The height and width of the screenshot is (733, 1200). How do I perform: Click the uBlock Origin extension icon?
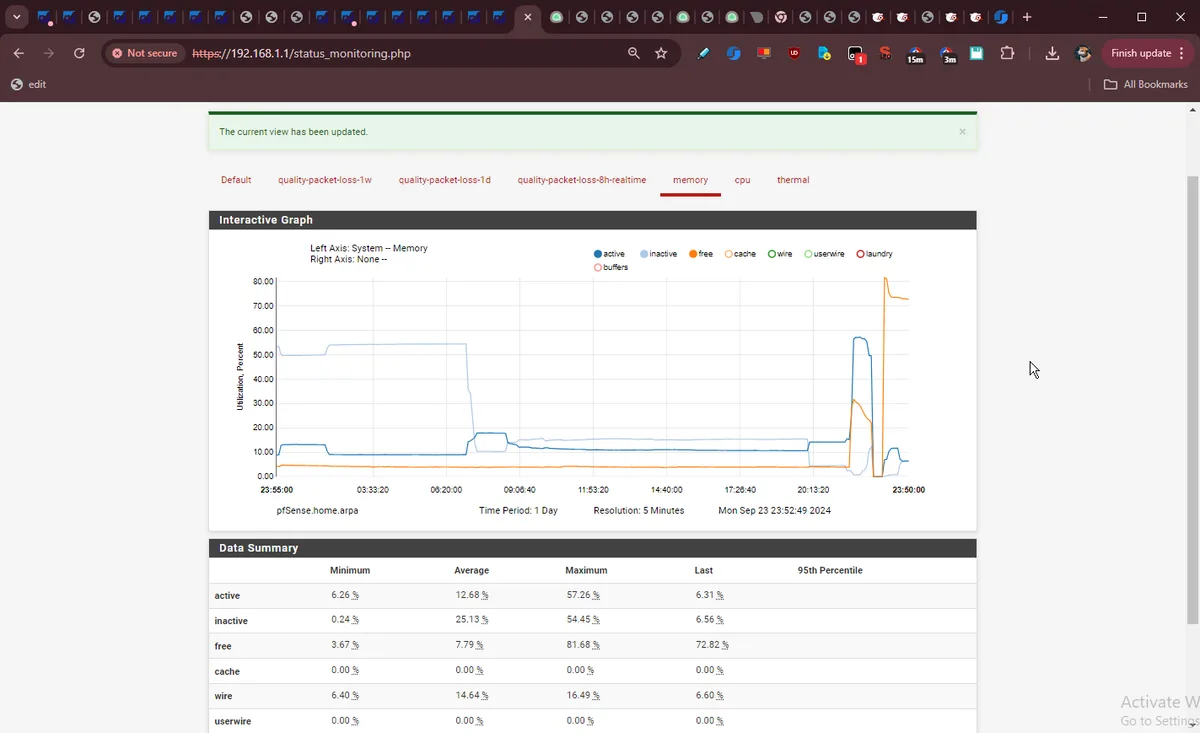[x=794, y=53]
